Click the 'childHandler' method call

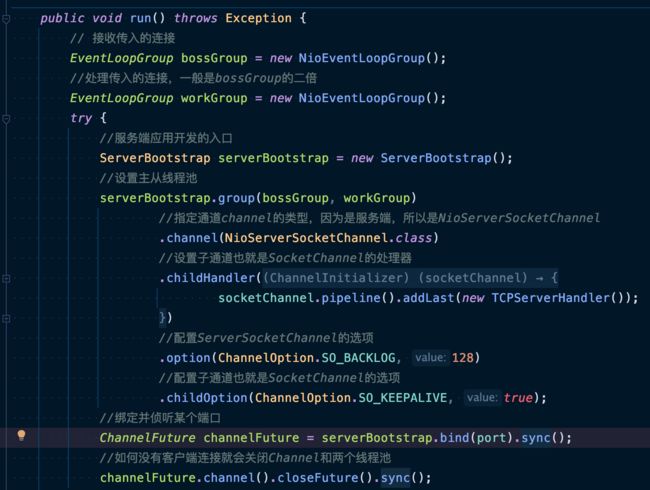pyautogui.click(x=211, y=278)
